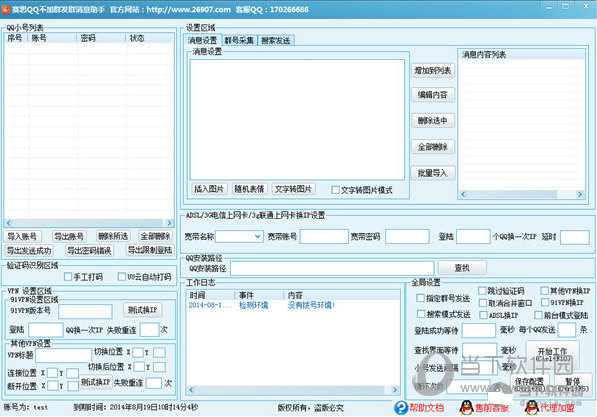The image size is (597, 417).
Task: Click 全部删除 below the QQ account list
Action: (x=155, y=236)
